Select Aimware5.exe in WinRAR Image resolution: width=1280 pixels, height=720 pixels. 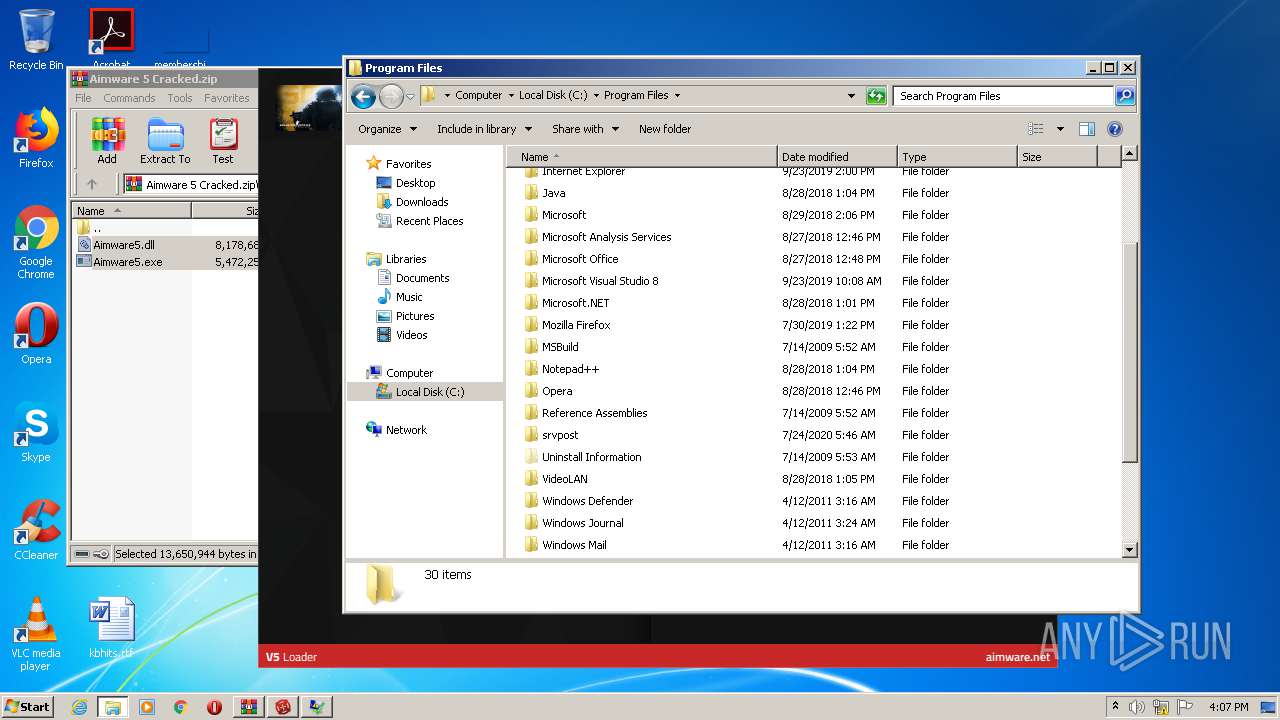[x=127, y=262]
